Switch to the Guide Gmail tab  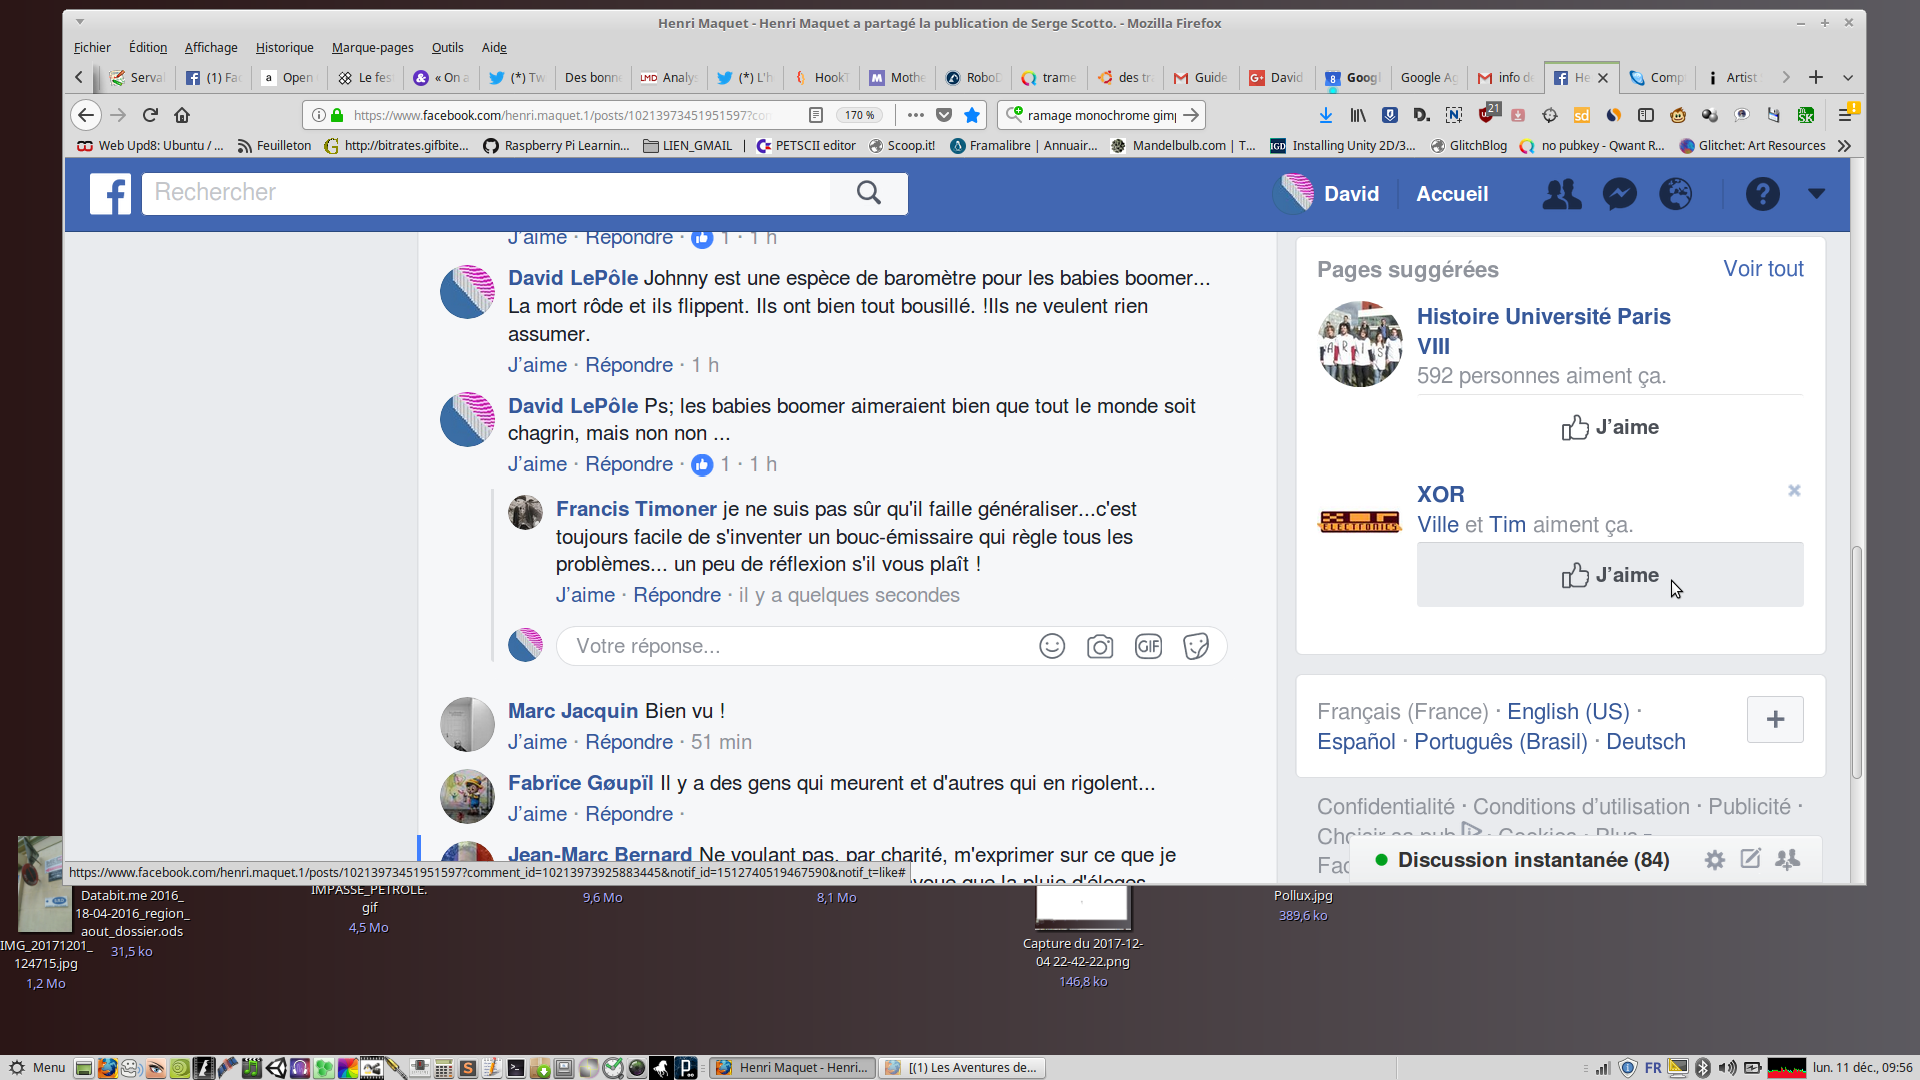coord(1201,77)
